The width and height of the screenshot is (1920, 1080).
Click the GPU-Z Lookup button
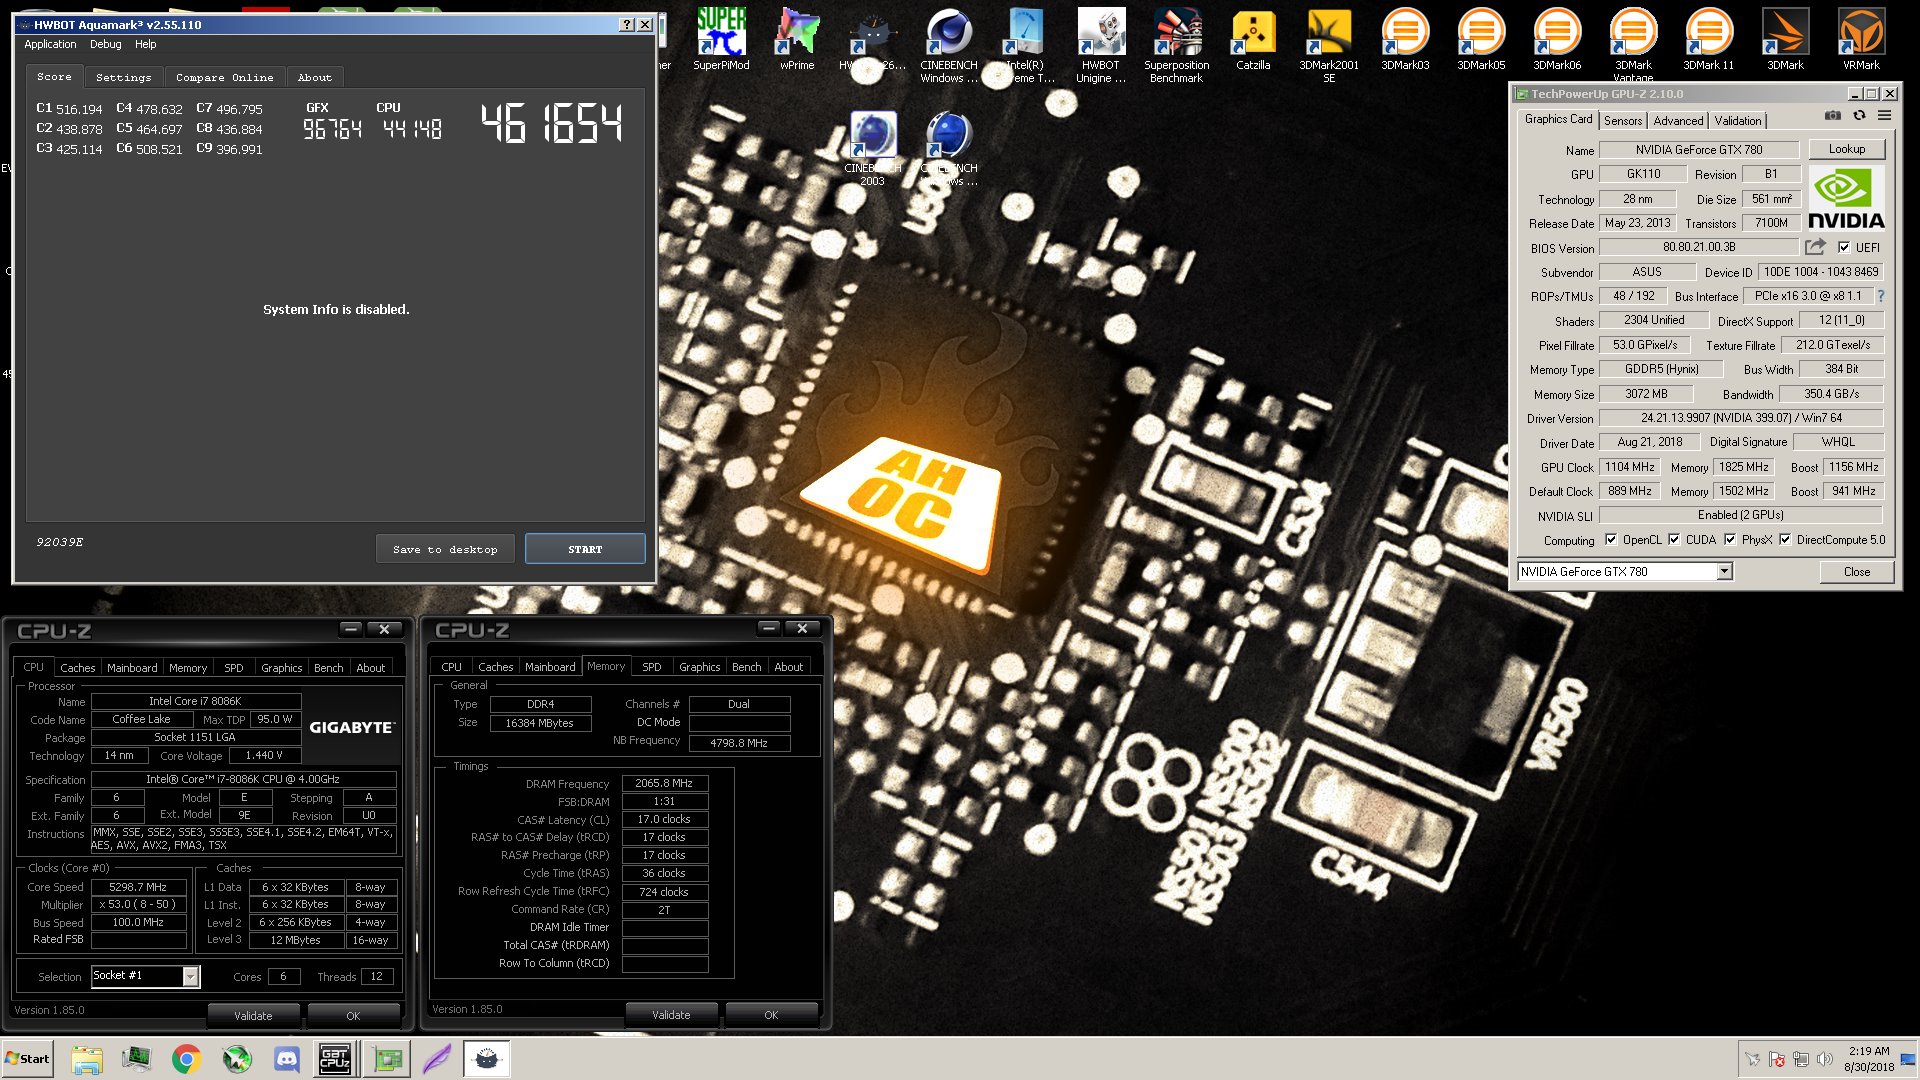(1847, 149)
